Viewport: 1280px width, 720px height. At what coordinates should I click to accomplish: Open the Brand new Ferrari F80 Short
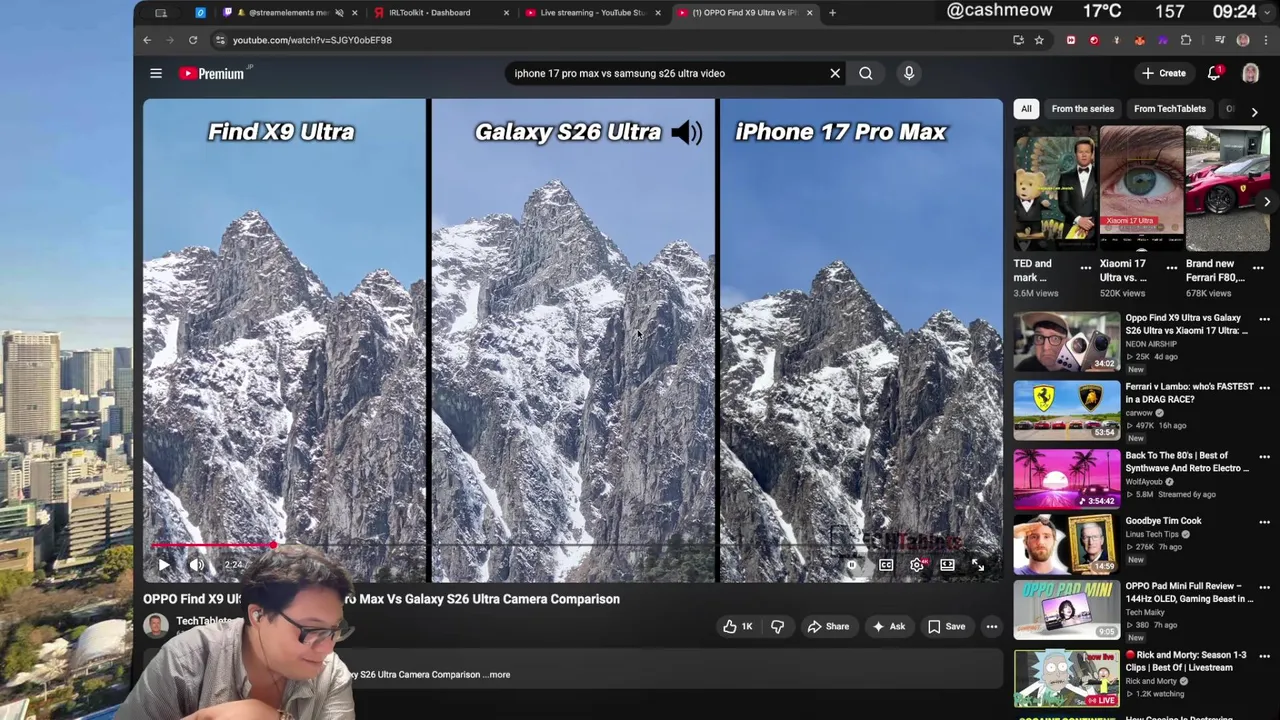click(1227, 189)
